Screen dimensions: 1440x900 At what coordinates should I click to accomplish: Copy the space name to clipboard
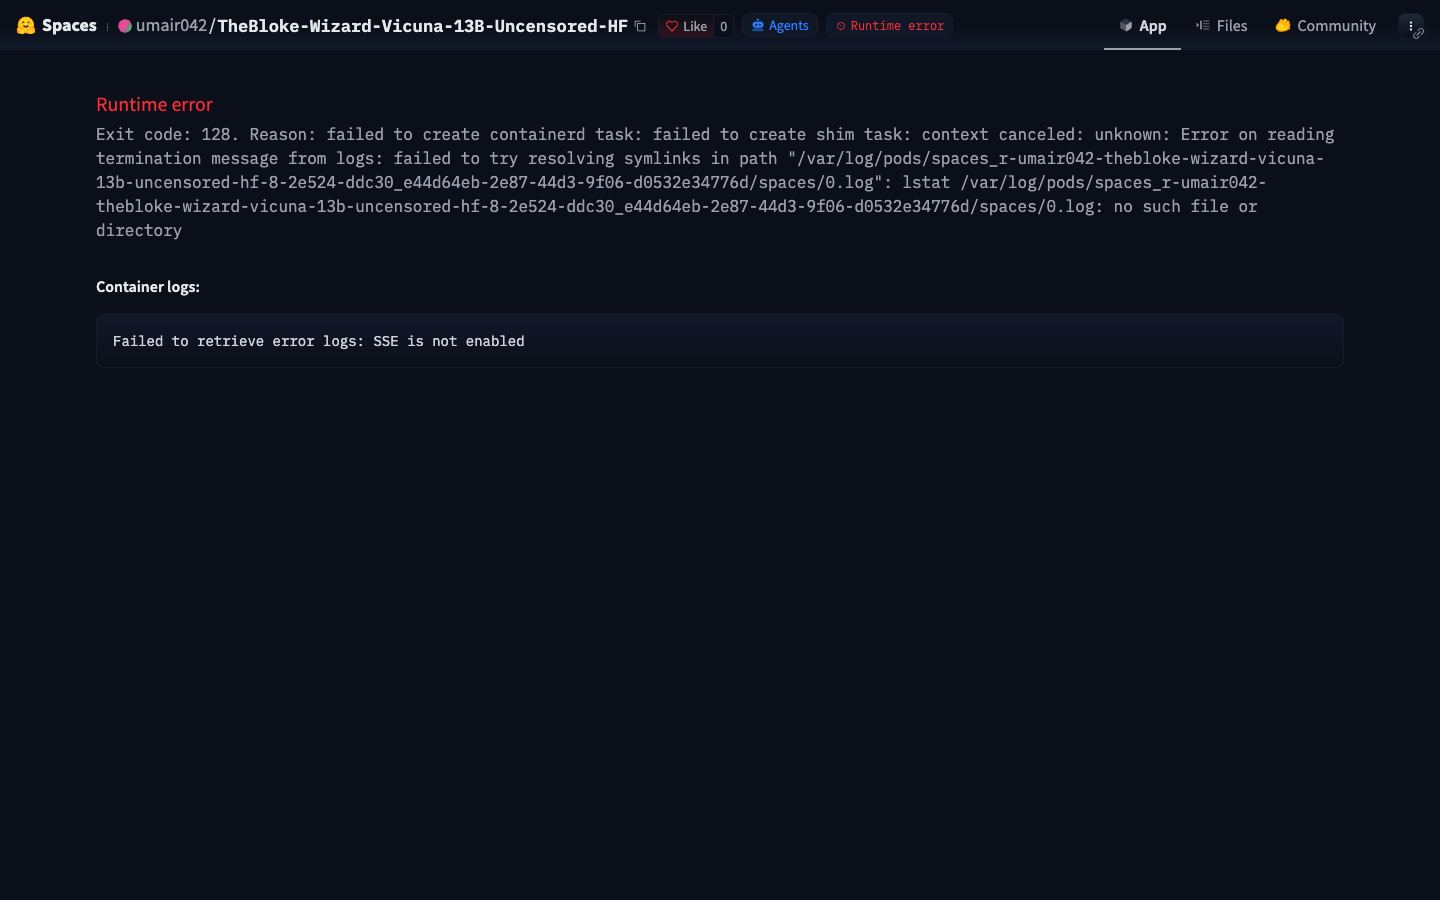coord(641,26)
